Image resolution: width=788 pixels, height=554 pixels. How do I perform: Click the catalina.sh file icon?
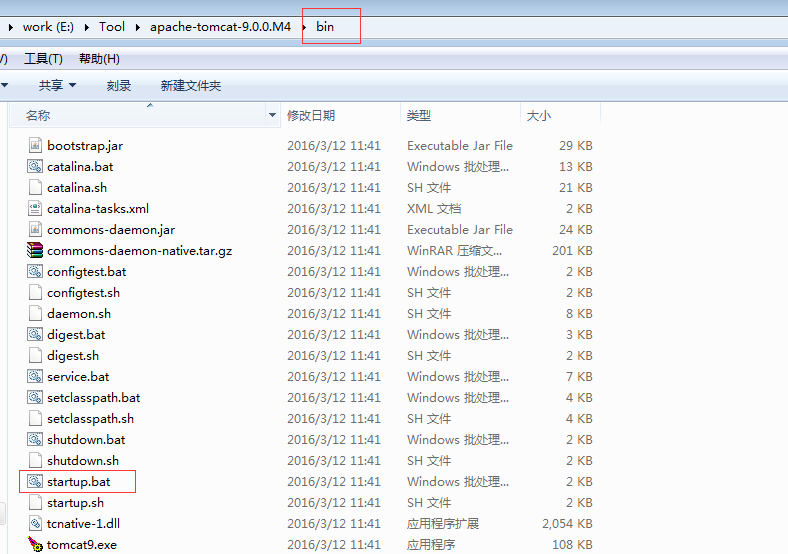35,188
